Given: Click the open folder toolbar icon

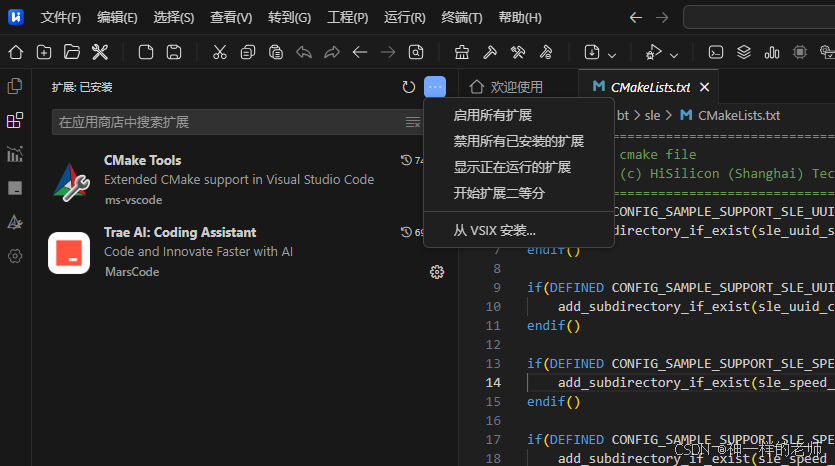Looking at the screenshot, I should [72, 52].
